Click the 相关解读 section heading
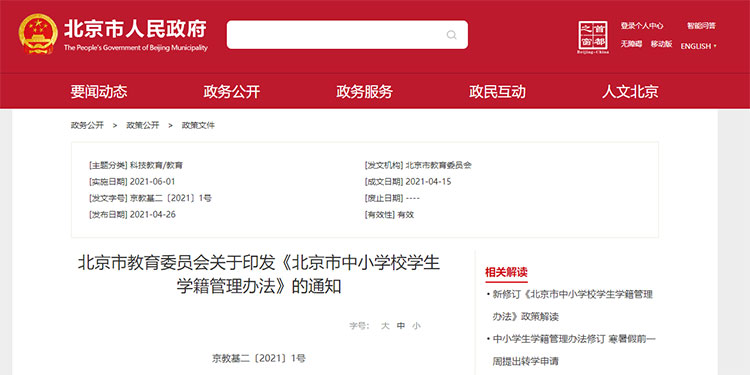750x375 pixels. (506, 273)
